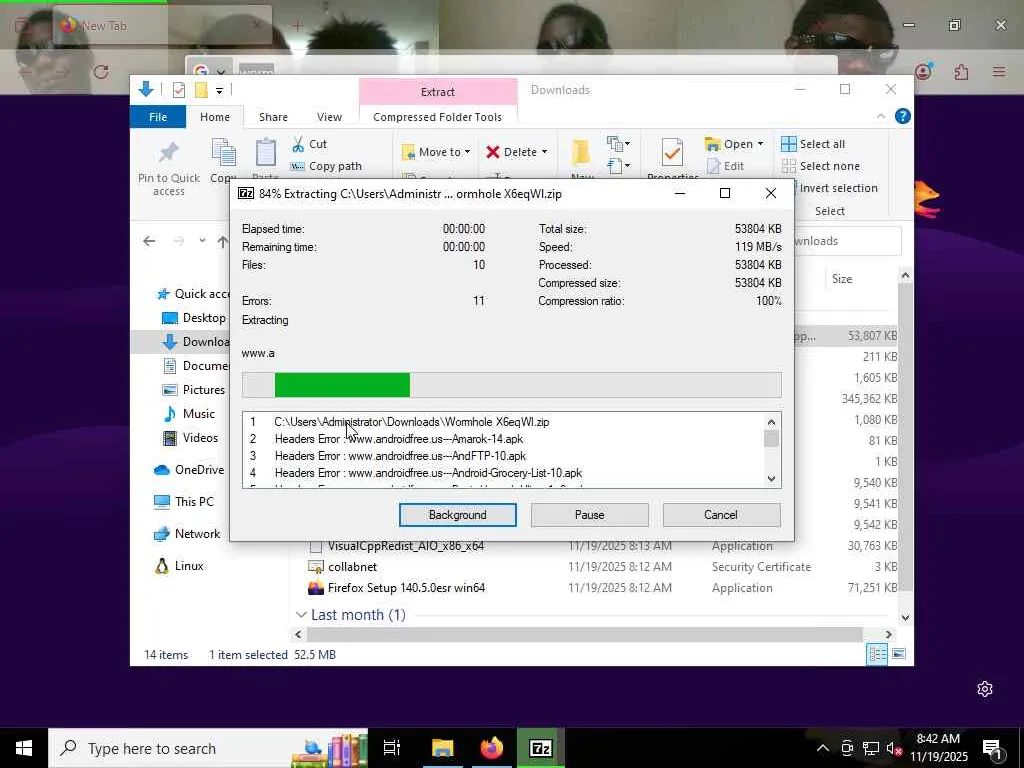Select error row AndFTP-10.apk
Screen dimensions: 1024x768
click(x=400, y=456)
